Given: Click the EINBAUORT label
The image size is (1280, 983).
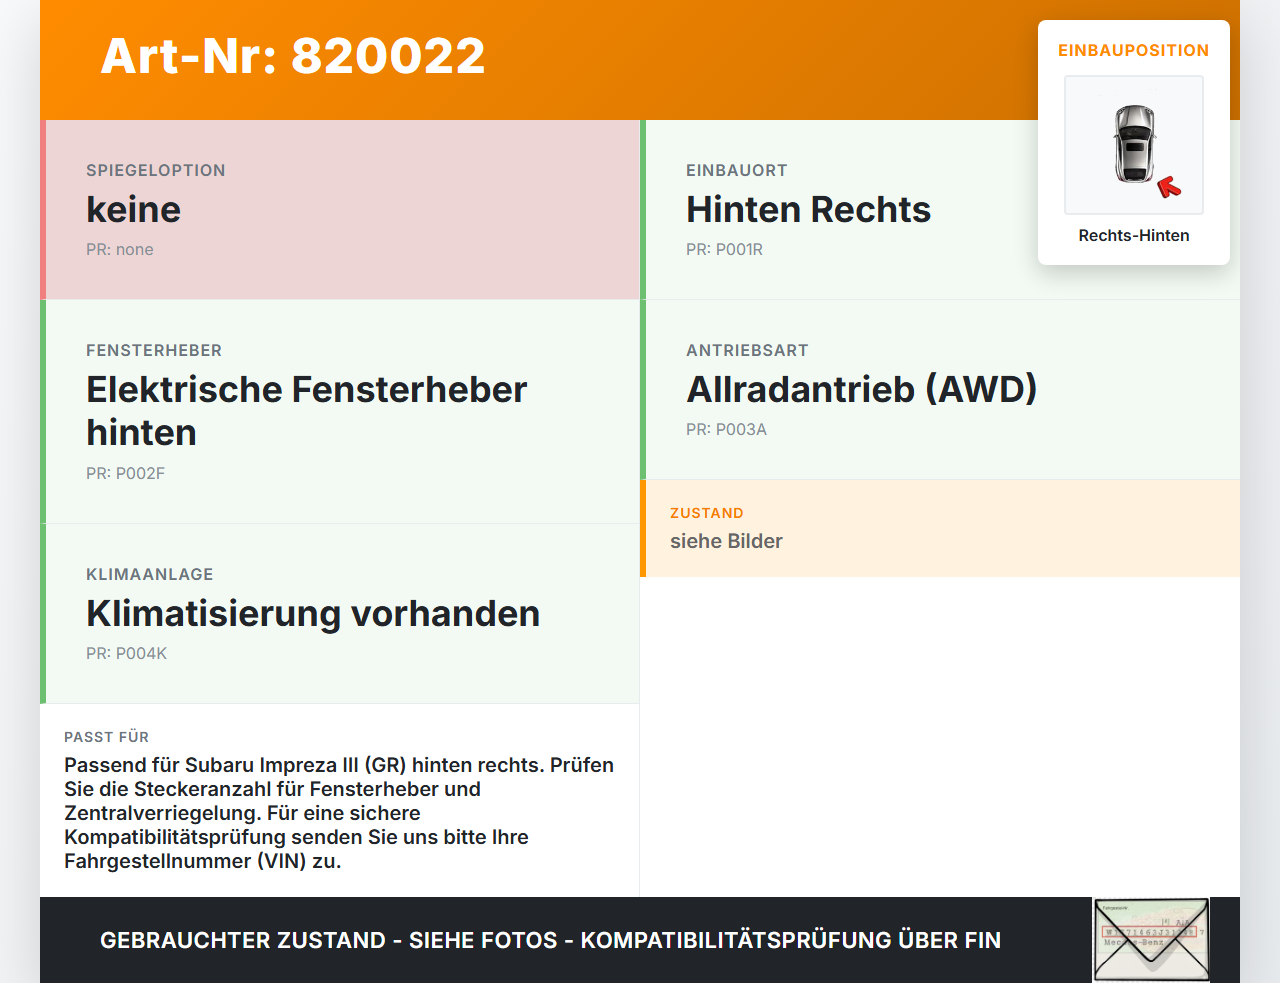Looking at the screenshot, I should [737, 170].
